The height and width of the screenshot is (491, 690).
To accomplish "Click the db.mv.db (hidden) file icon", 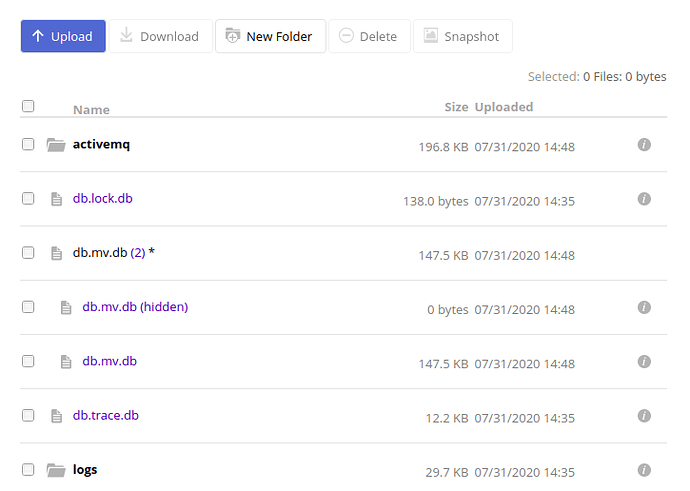I will 66,308.
